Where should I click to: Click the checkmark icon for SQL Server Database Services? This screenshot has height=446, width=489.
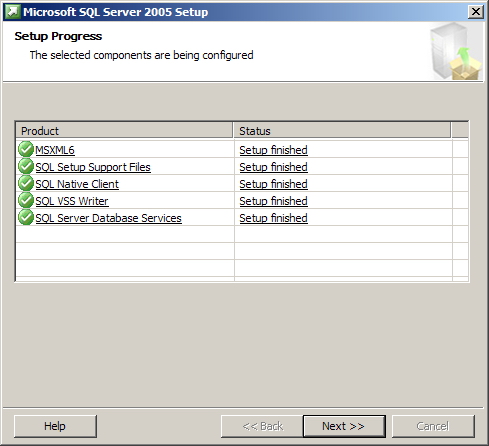point(26,217)
